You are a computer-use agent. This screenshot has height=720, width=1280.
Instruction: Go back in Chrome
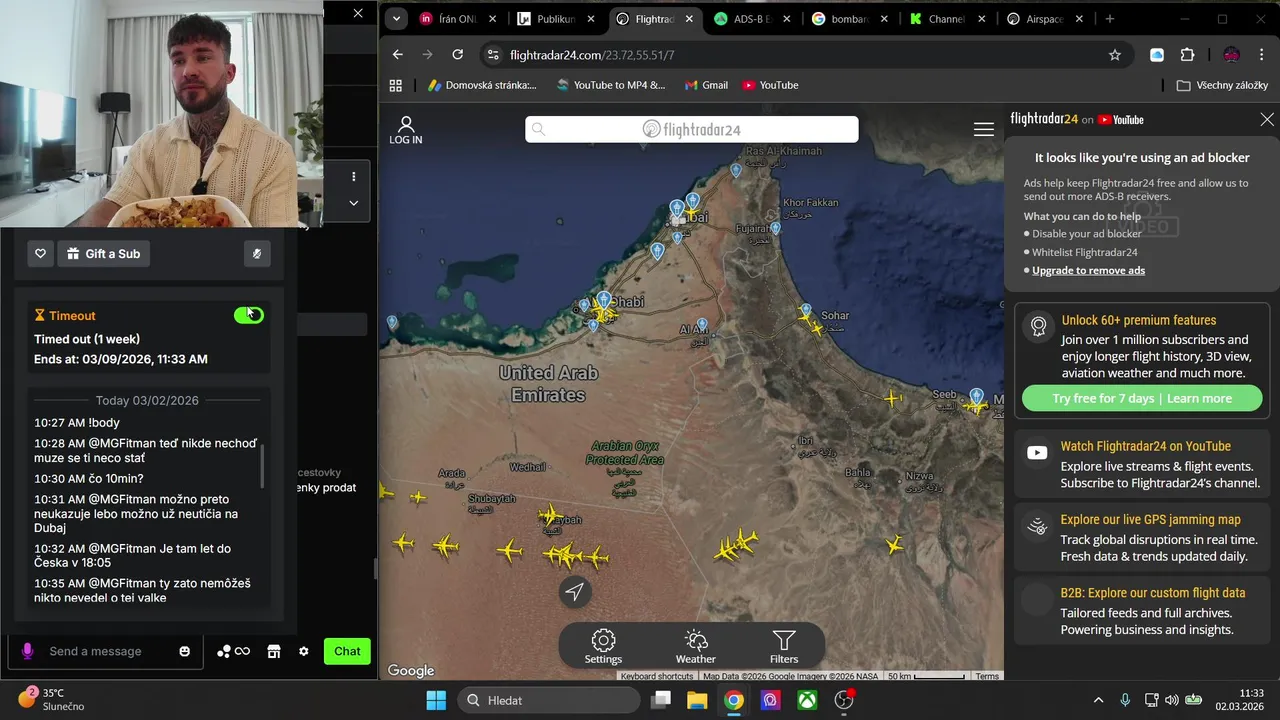(x=397, y=55)
